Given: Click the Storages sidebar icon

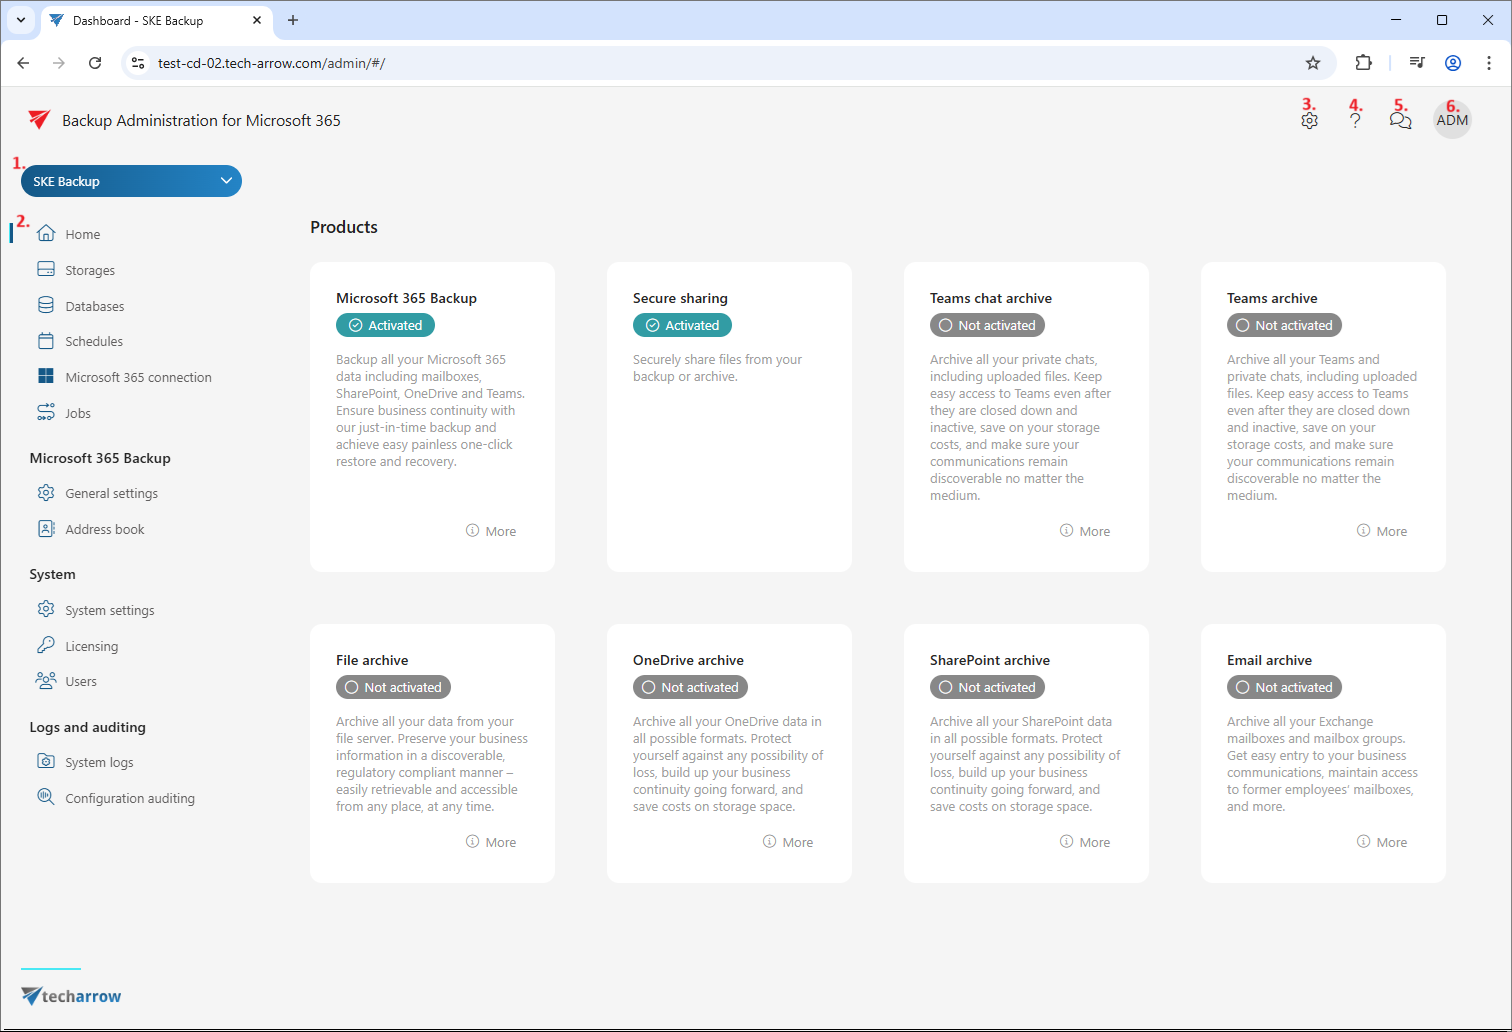Looking at the screenshot, I should click(x=46, y=270).
